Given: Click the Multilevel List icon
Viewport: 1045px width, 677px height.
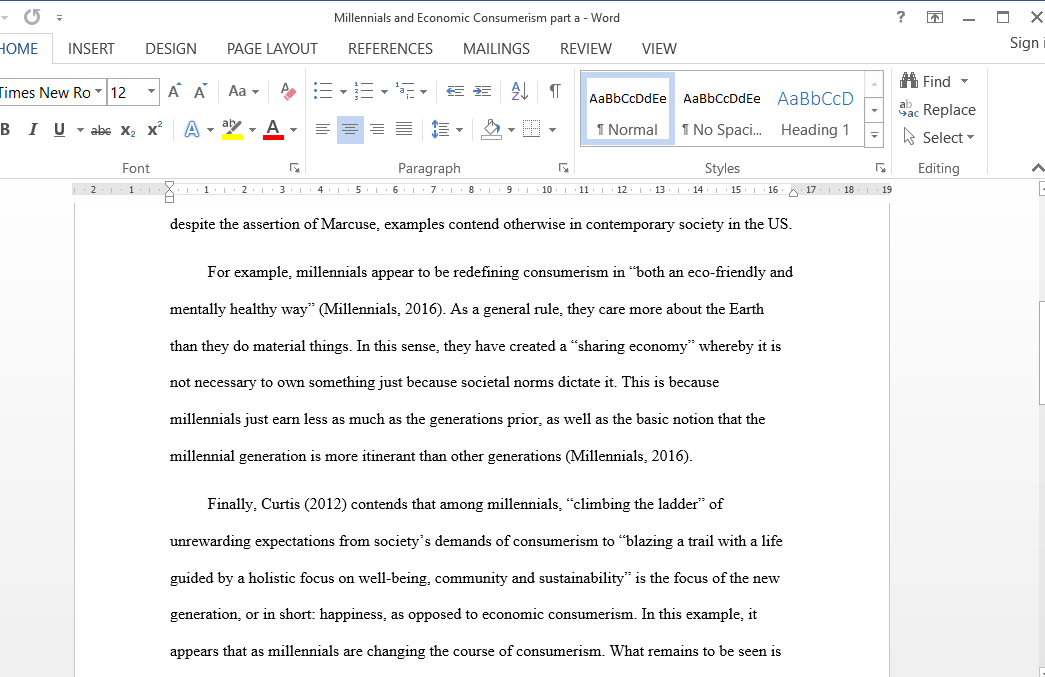Looking at the screenshot, I should tap(405, 91).
